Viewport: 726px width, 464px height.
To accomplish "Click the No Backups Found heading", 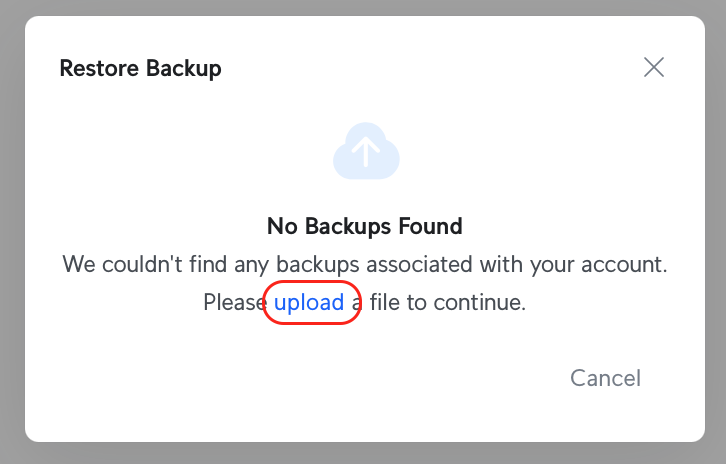I will 365,226.
